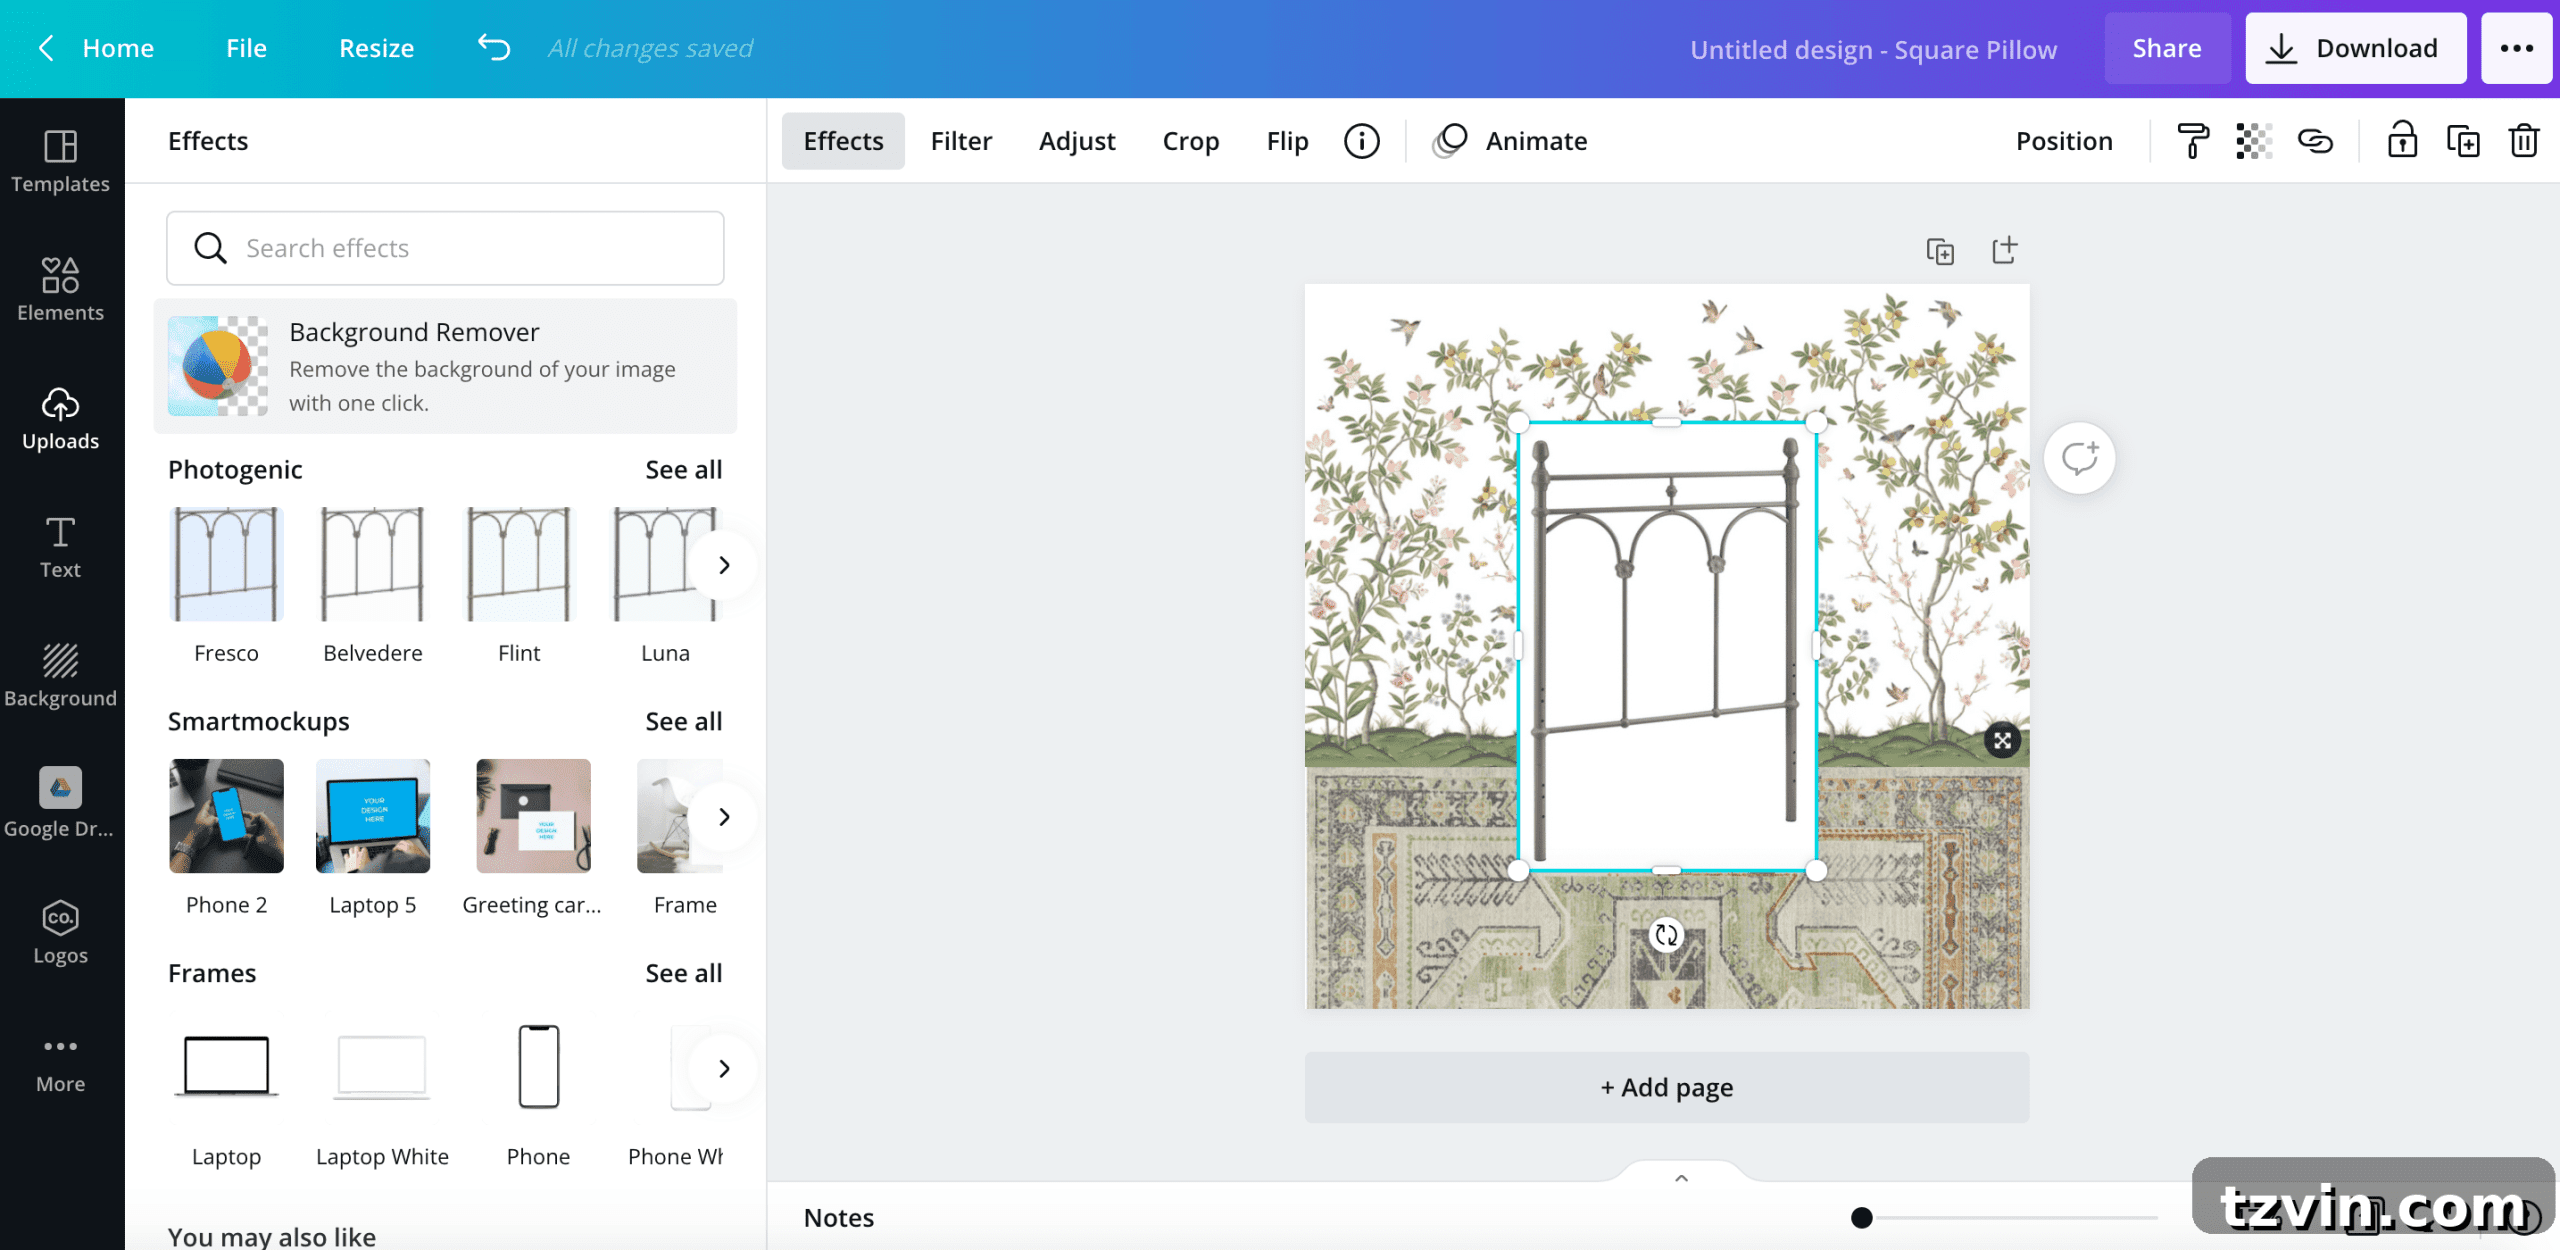Image resolution: width=2560 pixels, height=1250 pixels.
Task: Click the transparency checkerboard icon
Action: tap(2254, 141)
